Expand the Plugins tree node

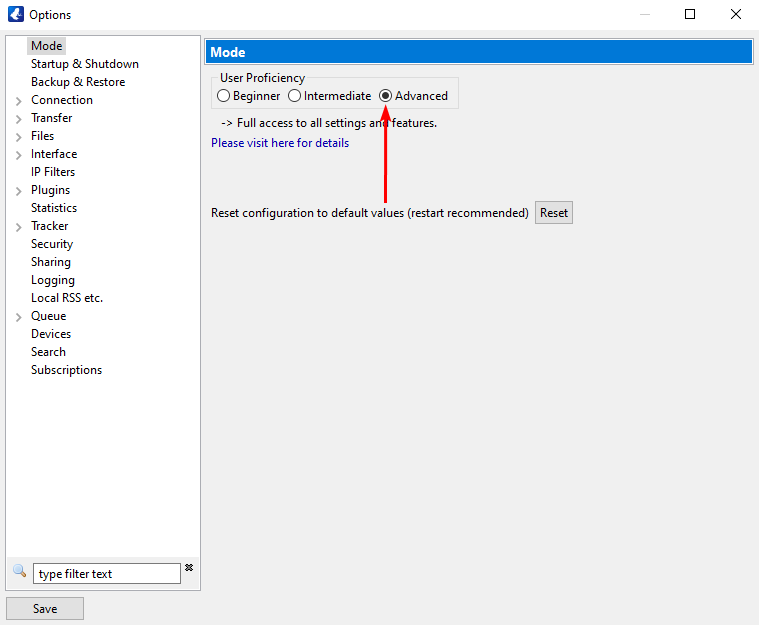[19, 191]
